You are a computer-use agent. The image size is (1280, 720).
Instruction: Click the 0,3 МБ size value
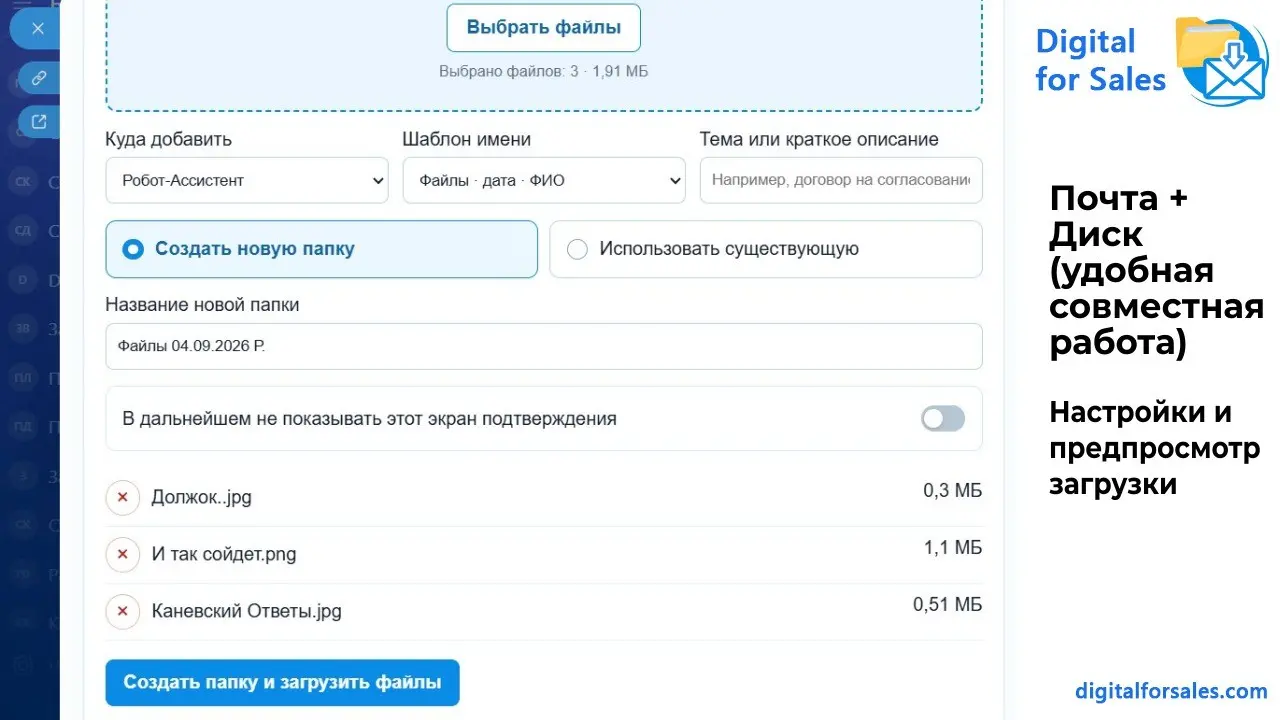tap(952, 490)
